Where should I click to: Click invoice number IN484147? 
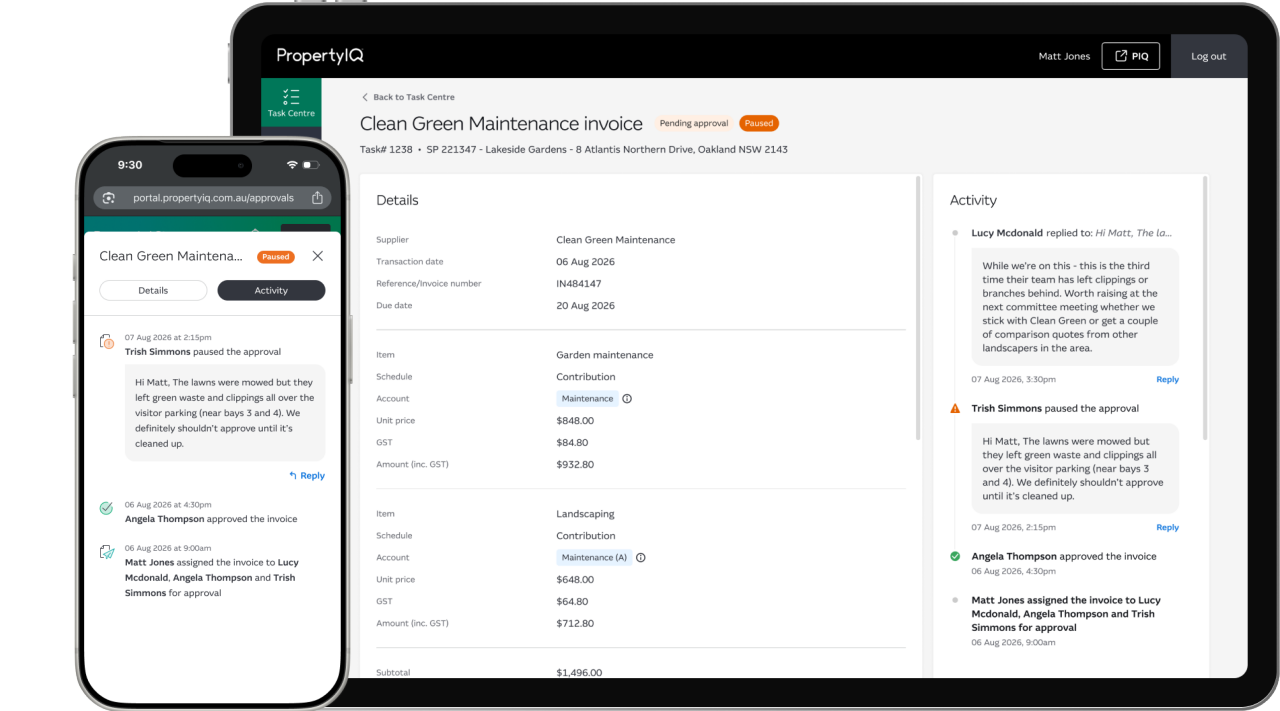(x=579, y=284)
